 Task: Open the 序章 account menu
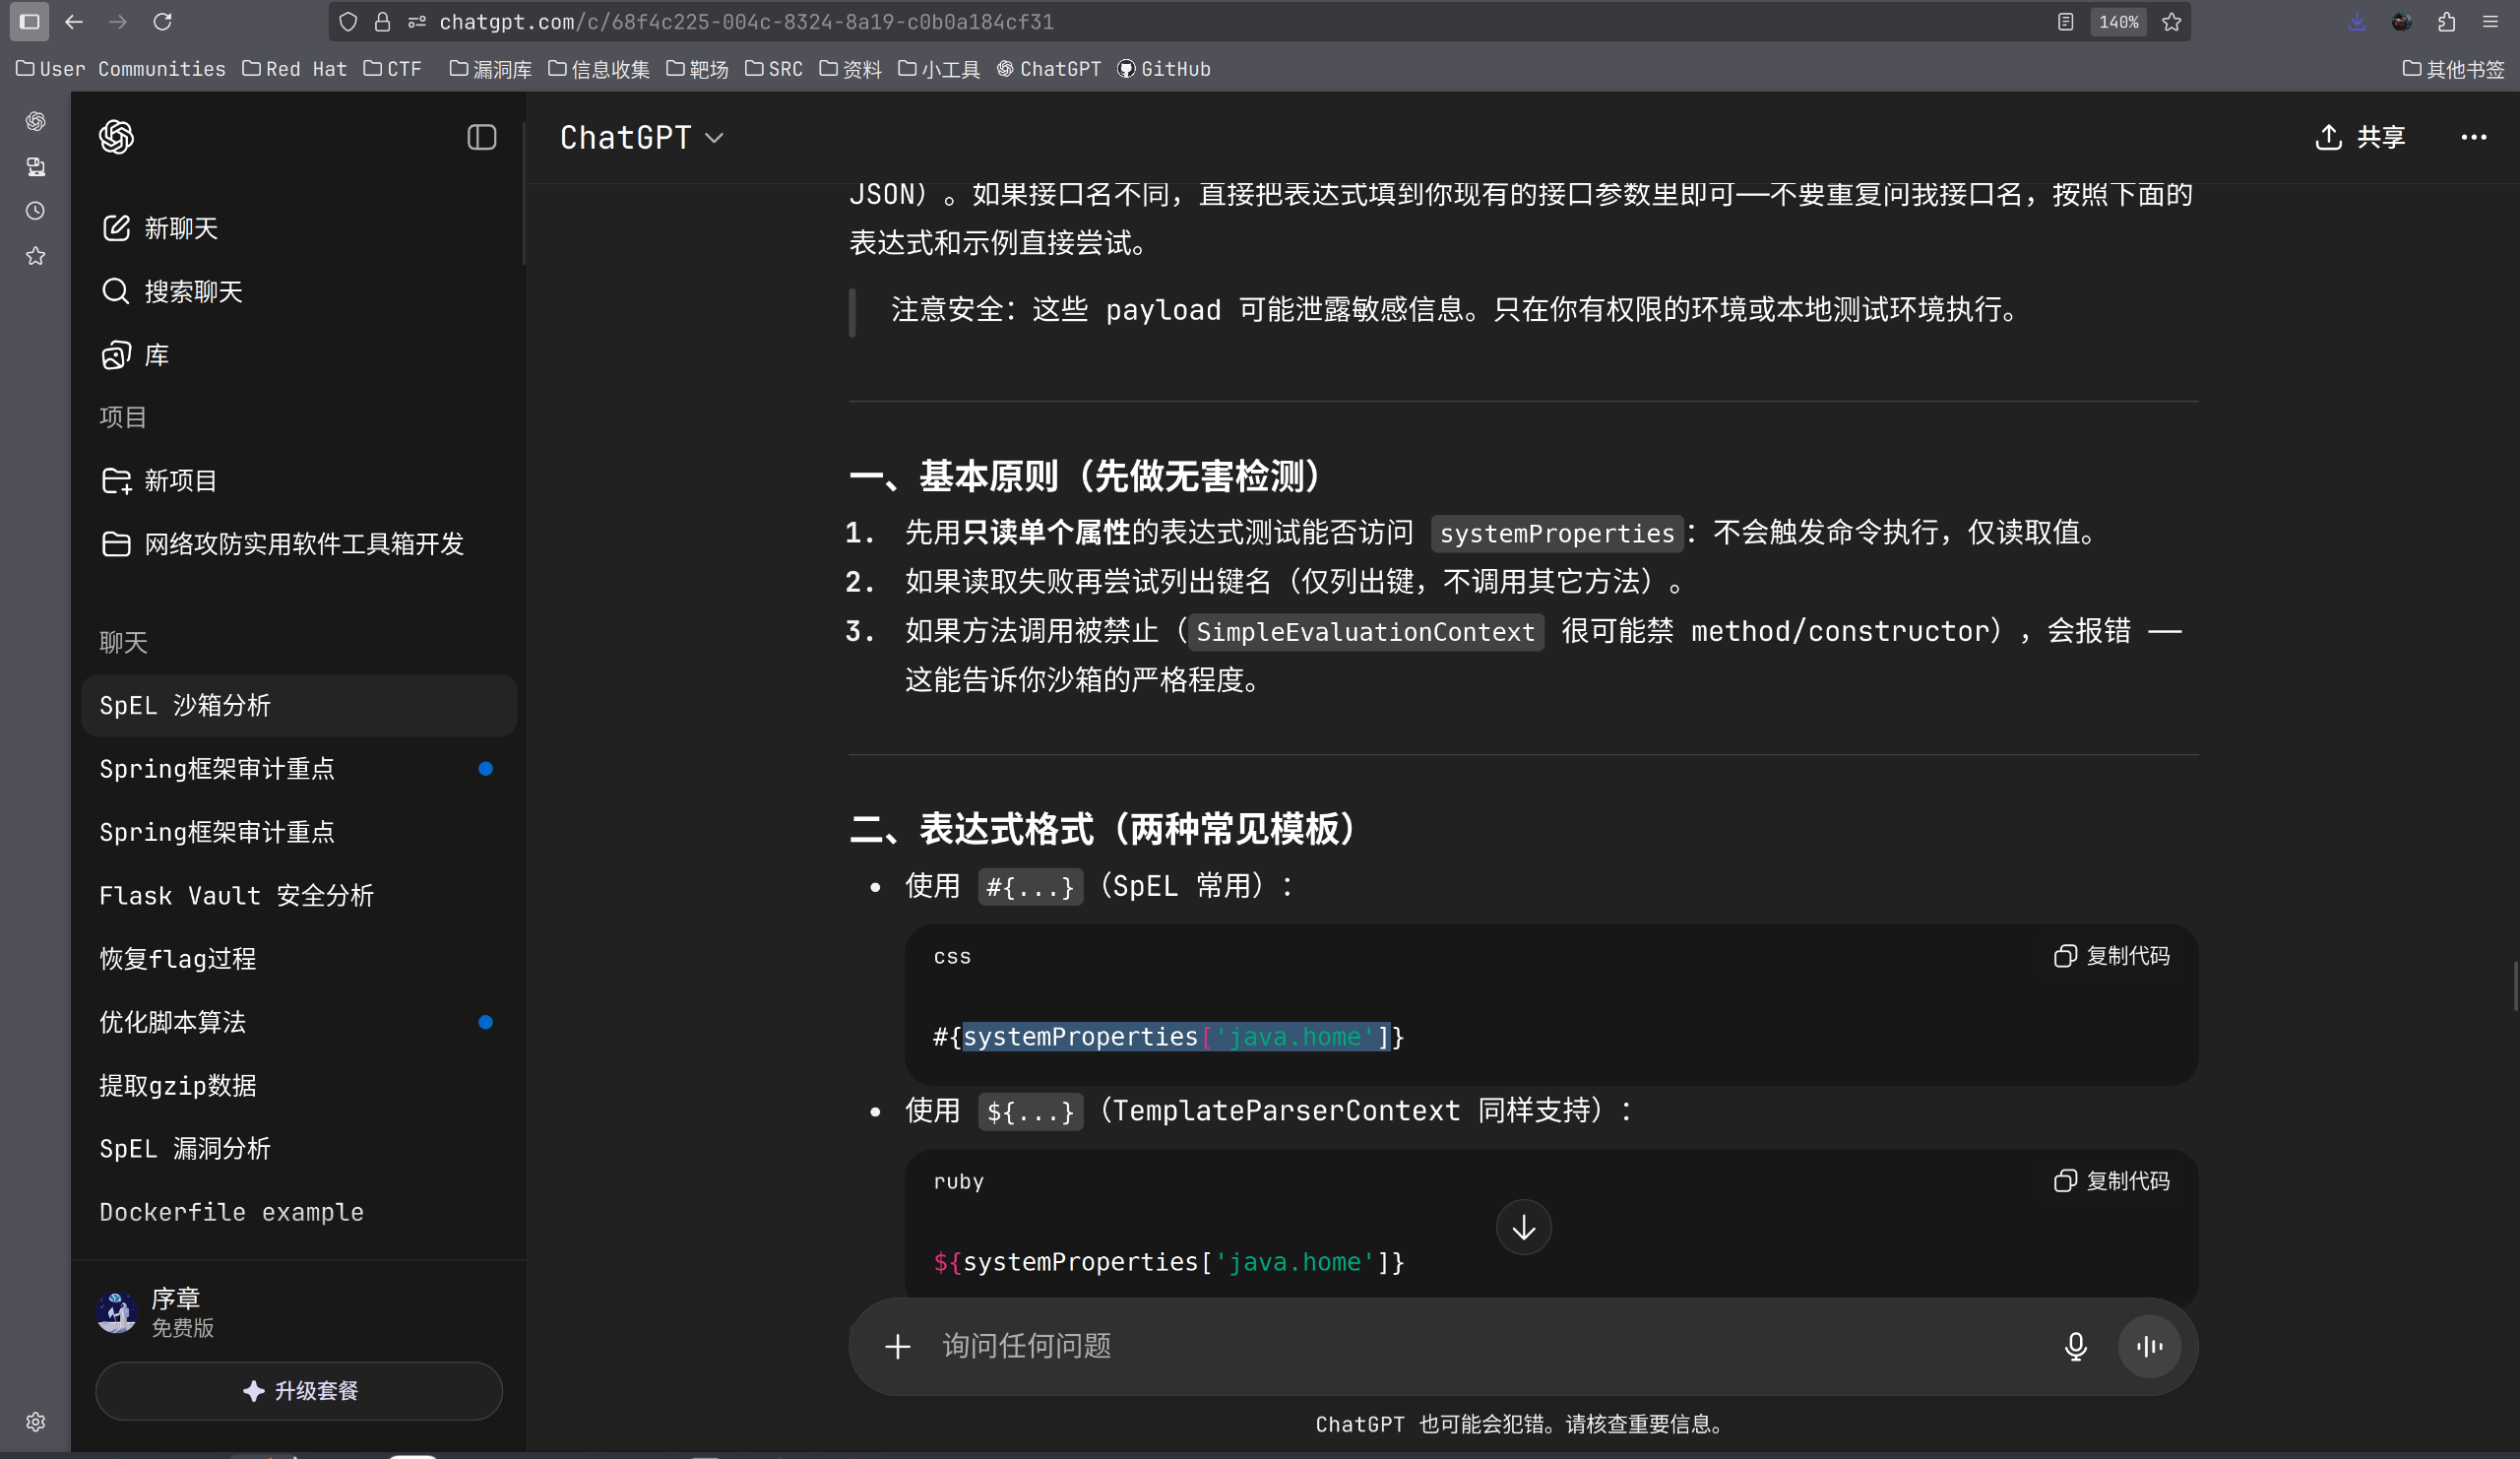pyautogui.click(x=175, y=1311)
